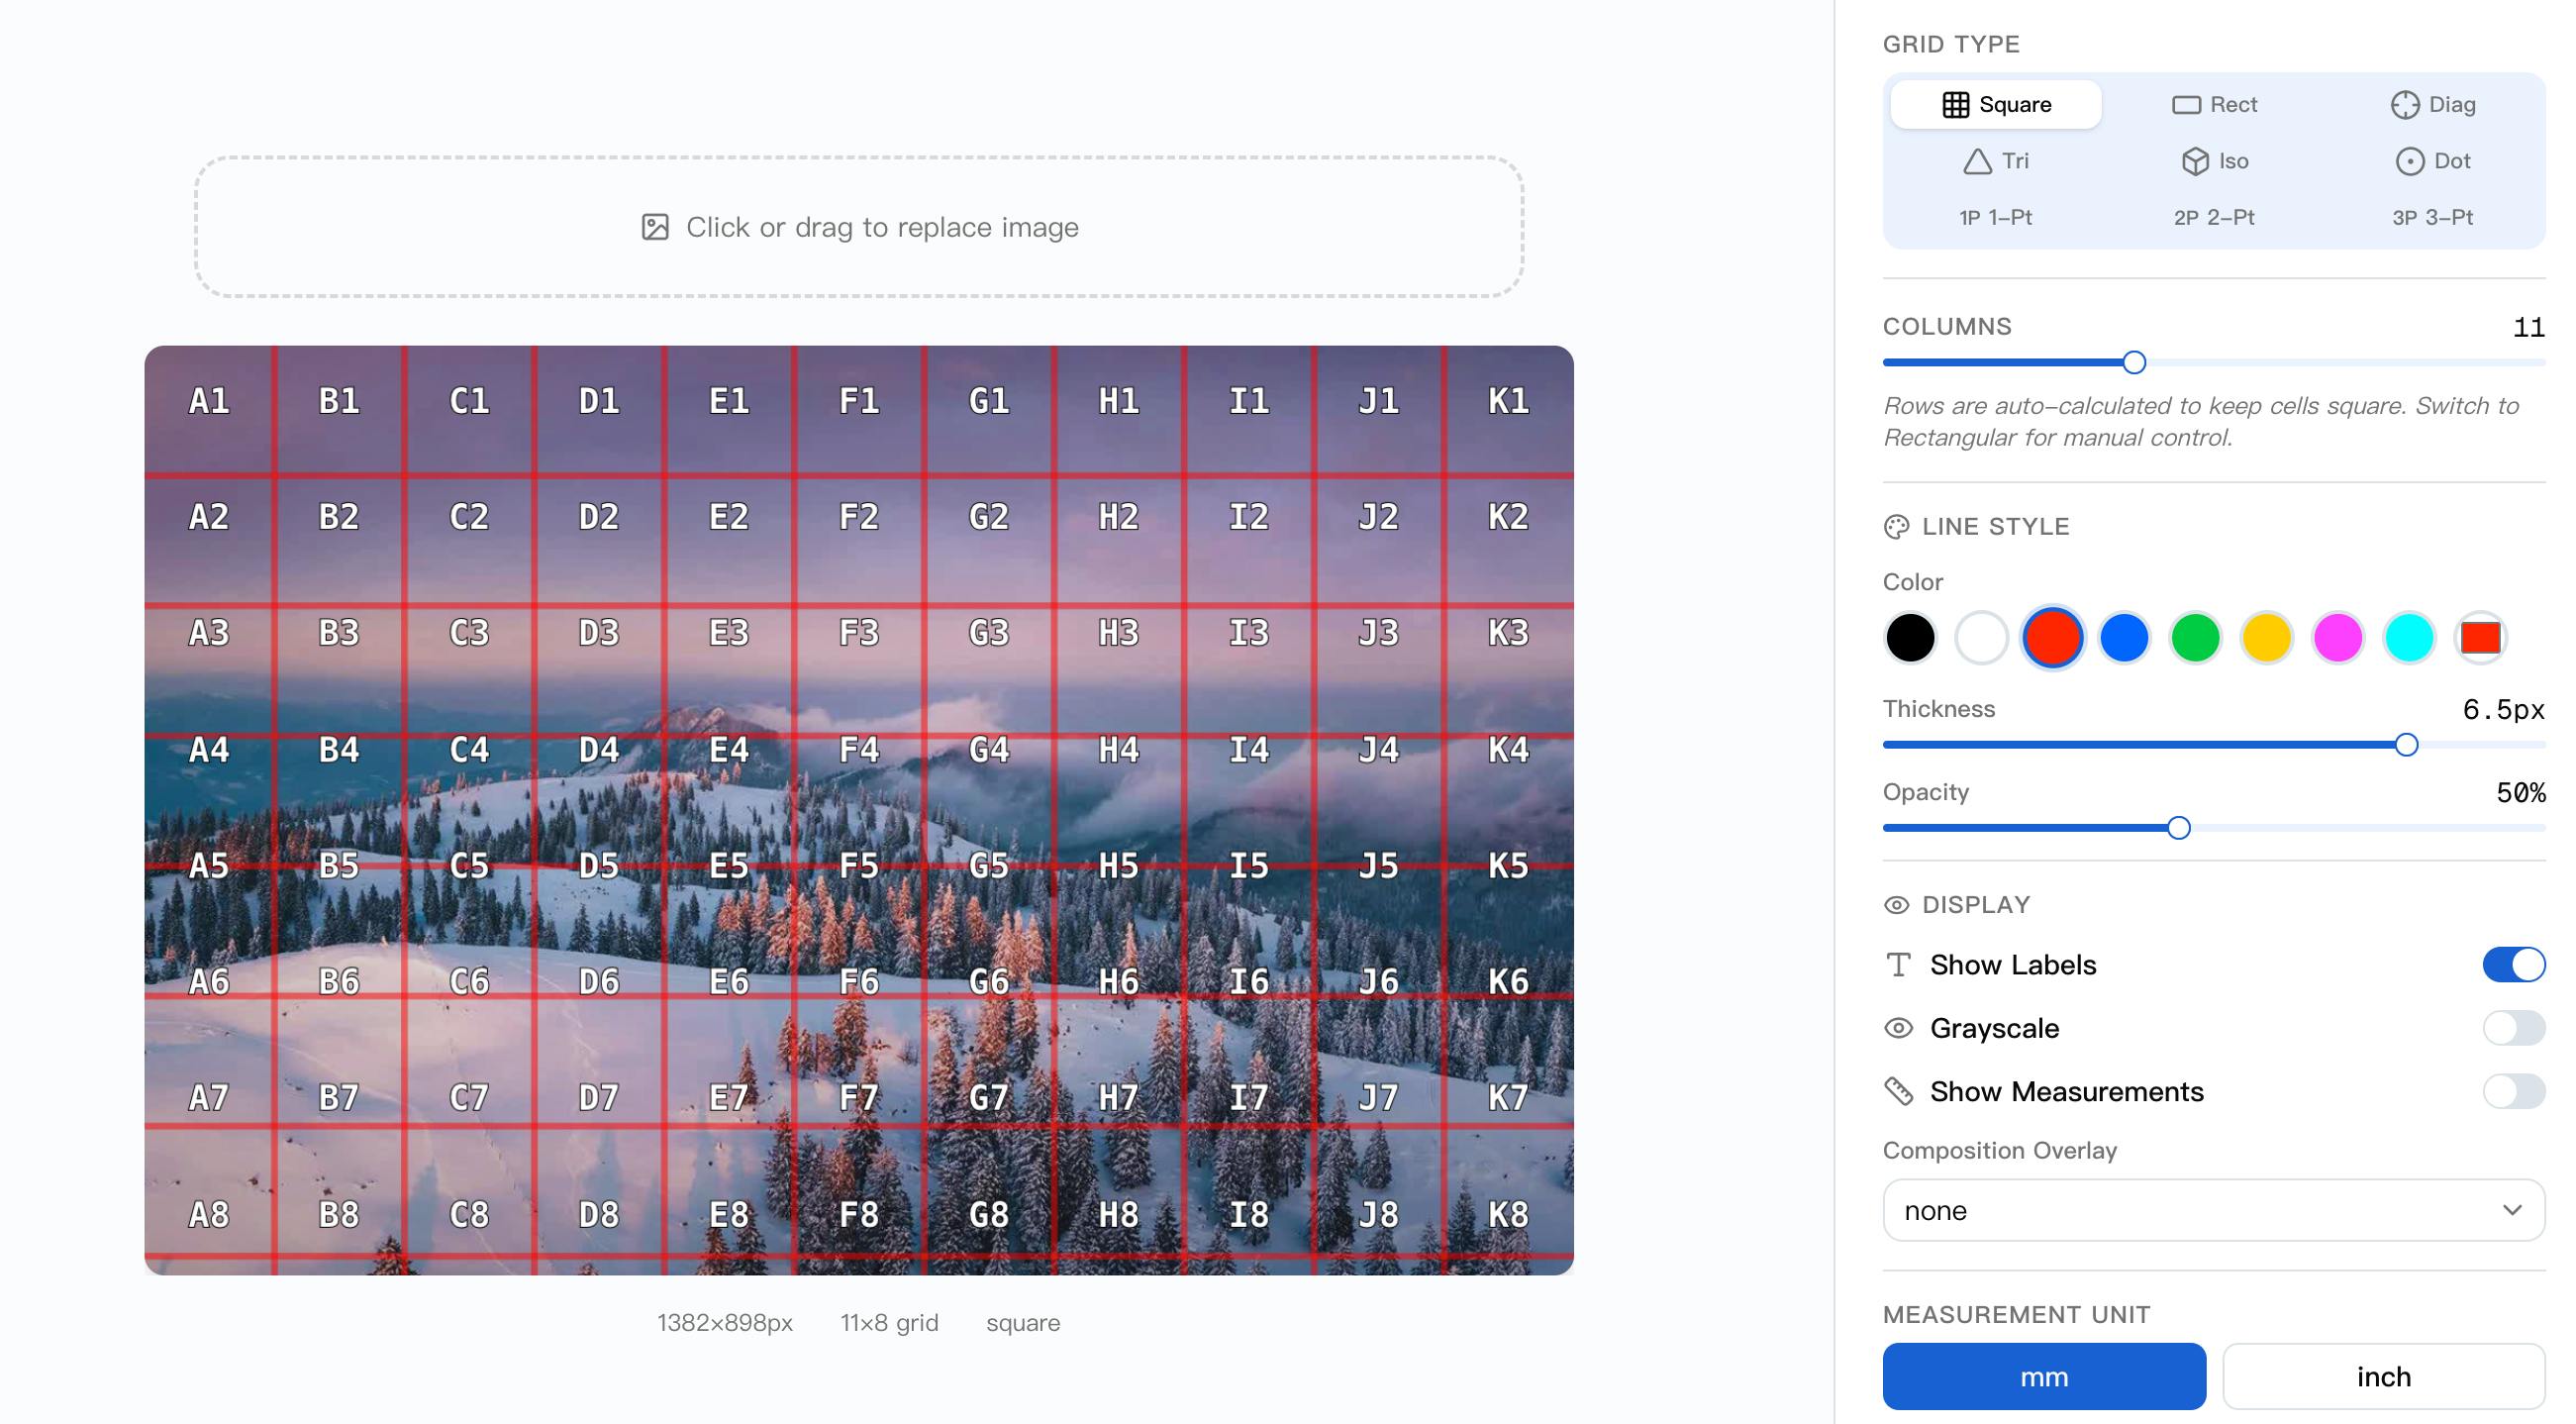
Task: Pick the red circle color swatch
Action: tap(2052, 638)
